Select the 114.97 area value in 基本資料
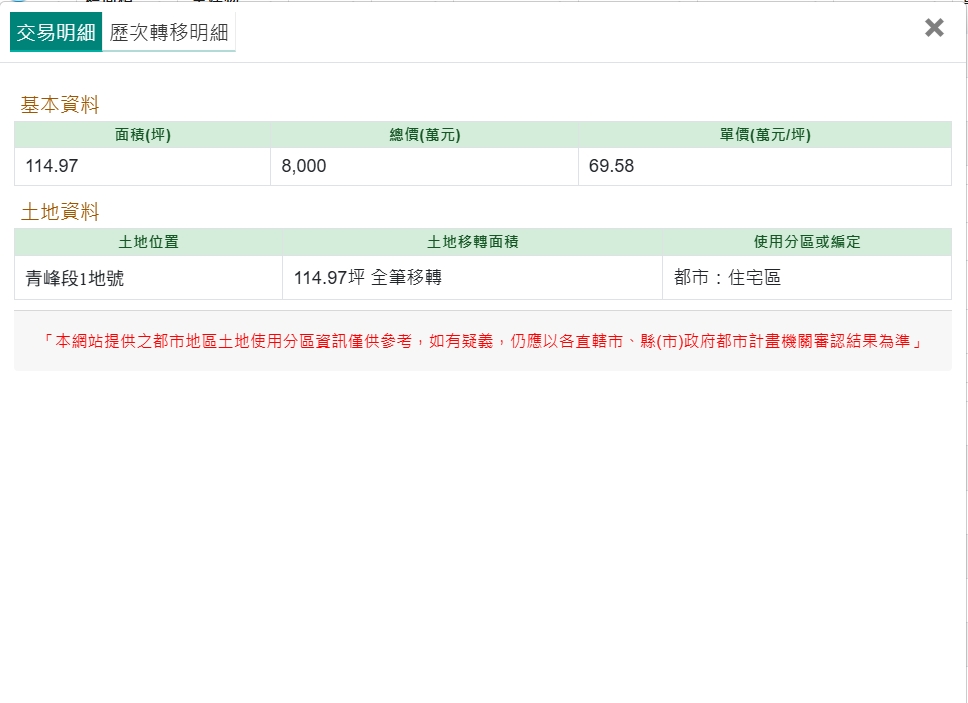 click(52, 166)
